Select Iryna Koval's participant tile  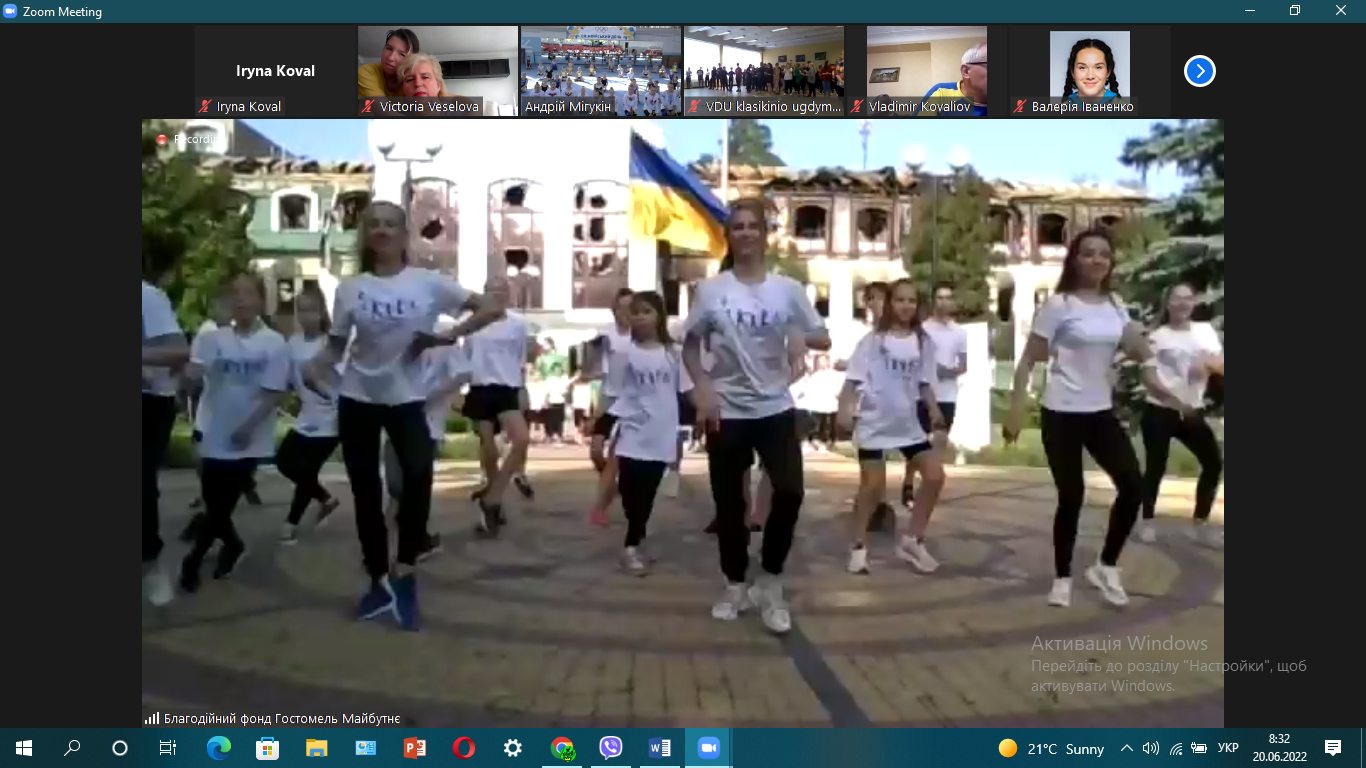point(275,72)
